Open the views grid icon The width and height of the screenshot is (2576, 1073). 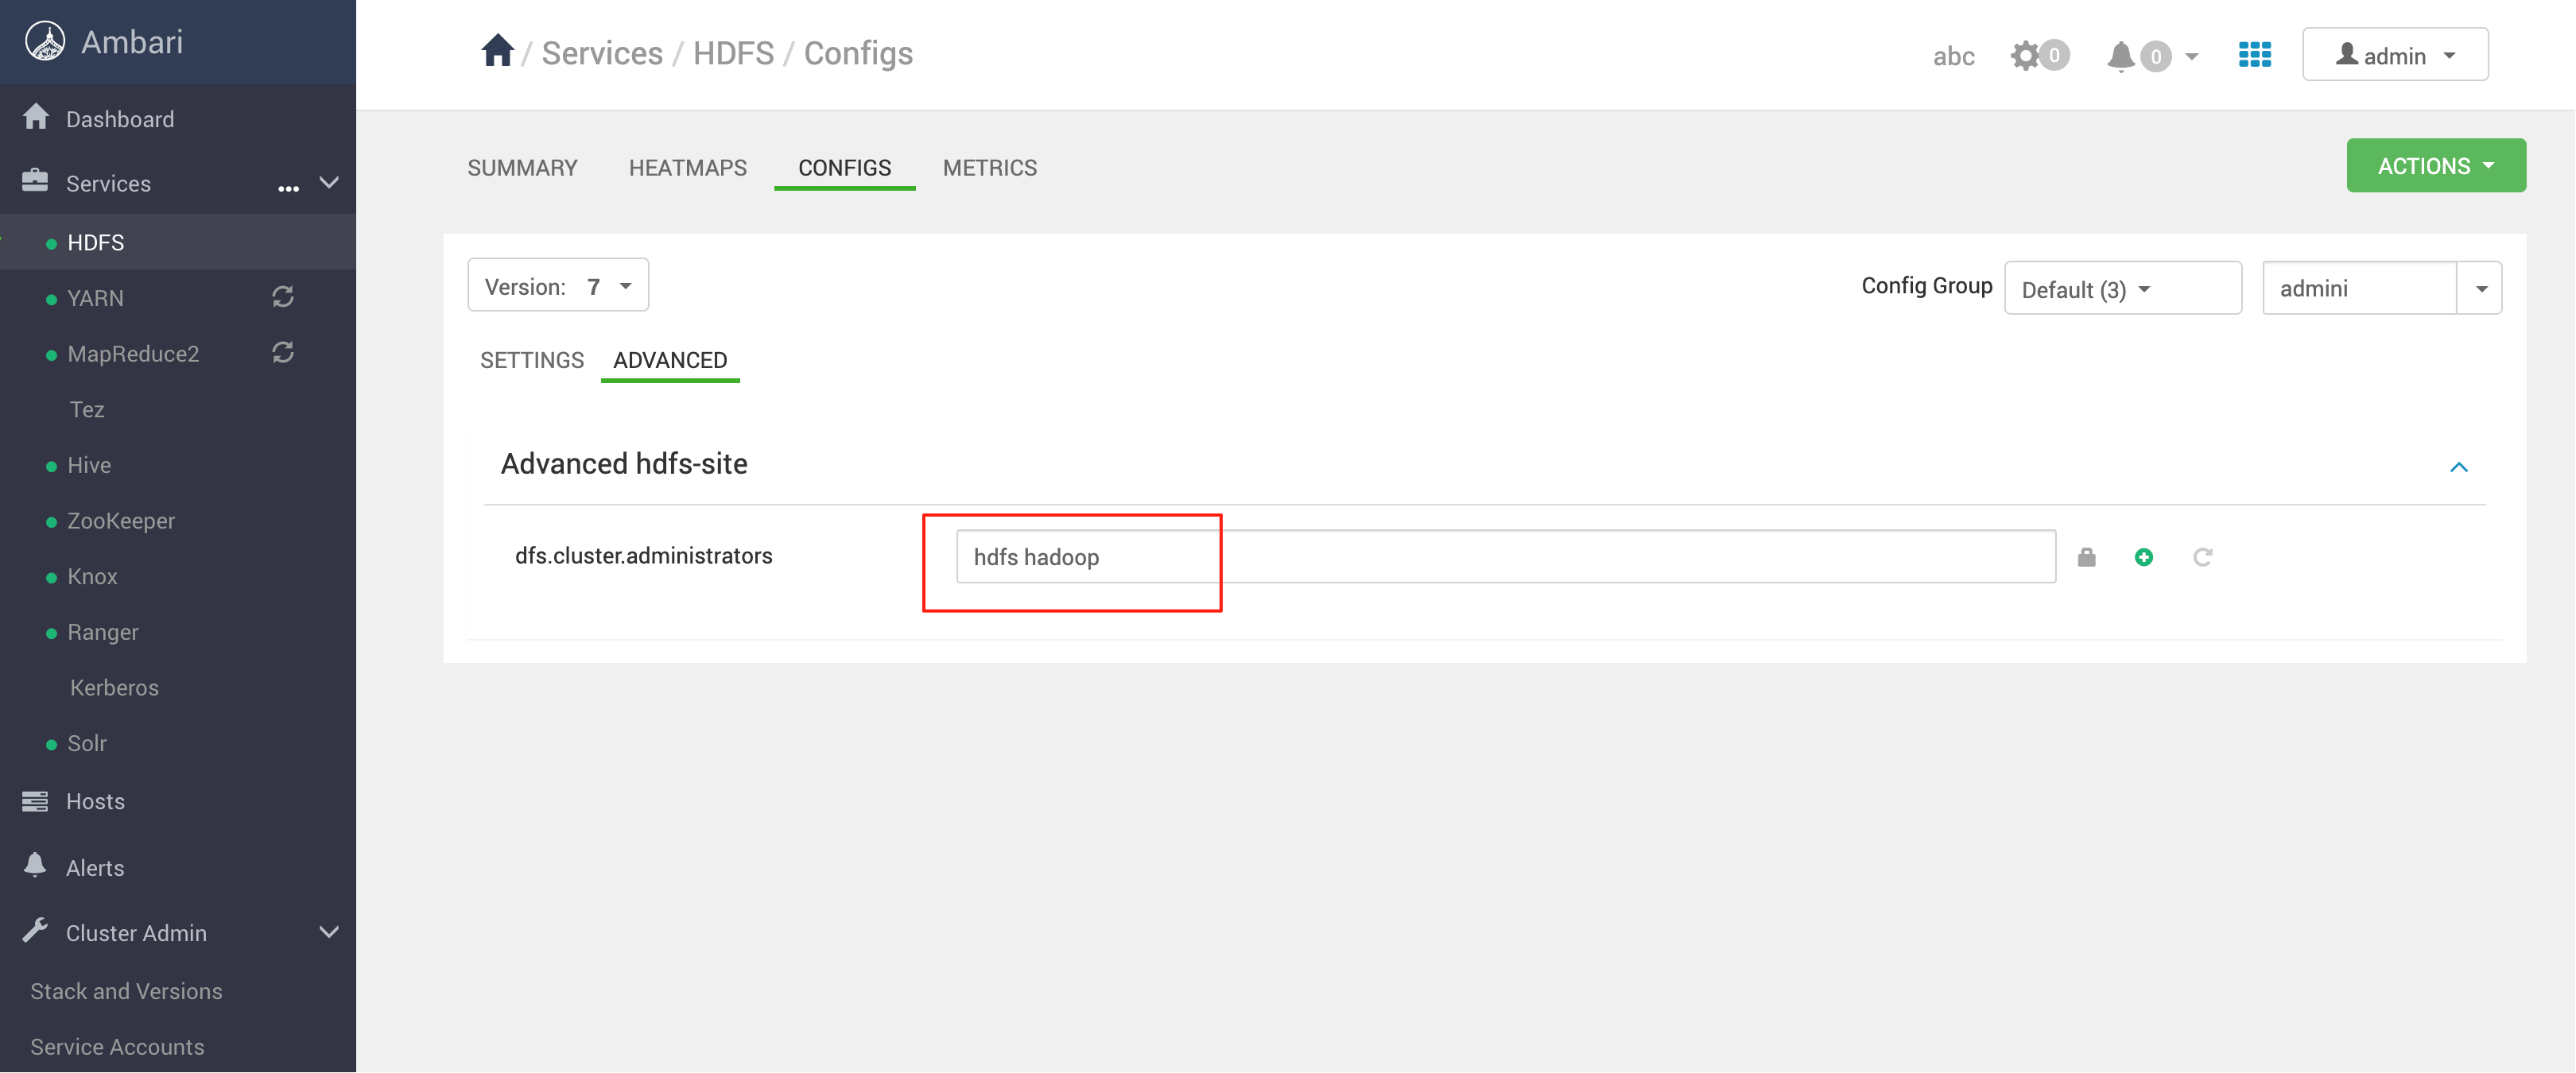pyautogui.click(x=2254, y=55)
